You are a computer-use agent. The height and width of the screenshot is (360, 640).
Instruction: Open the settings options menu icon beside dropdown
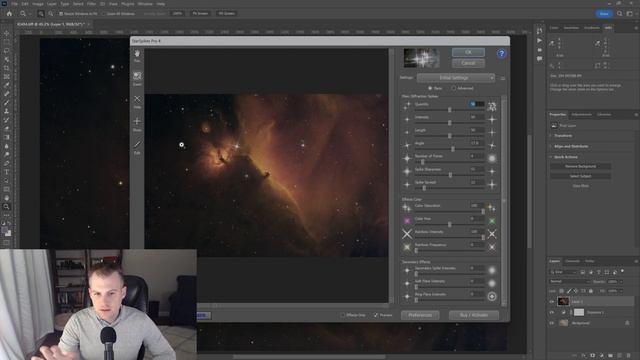[502, 78]
